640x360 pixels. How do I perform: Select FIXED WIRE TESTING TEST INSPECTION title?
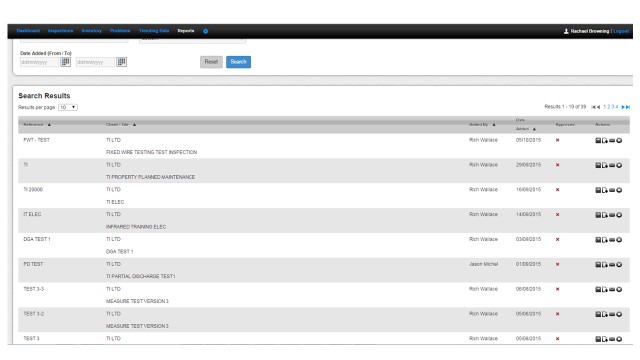pos(151,152)
